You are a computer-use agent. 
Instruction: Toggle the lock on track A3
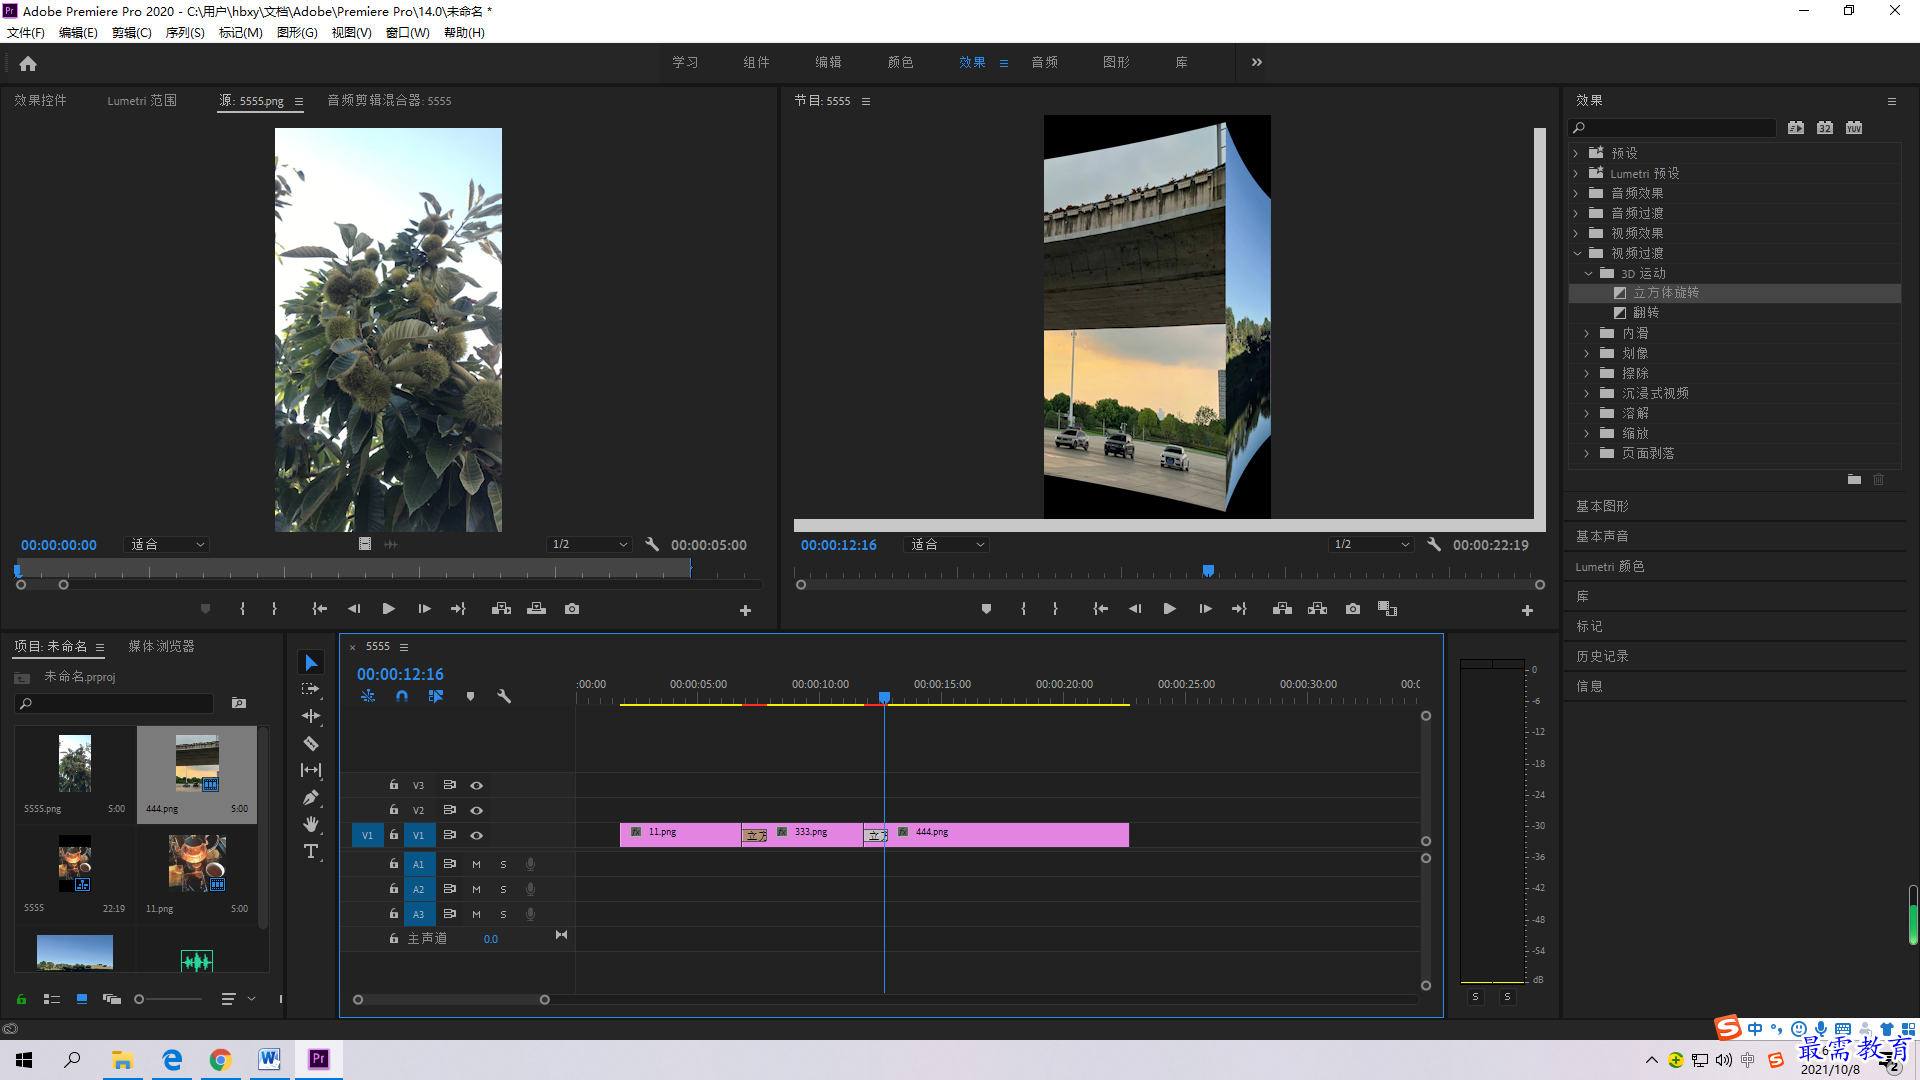pyautogui.click(x=394, y=913)
